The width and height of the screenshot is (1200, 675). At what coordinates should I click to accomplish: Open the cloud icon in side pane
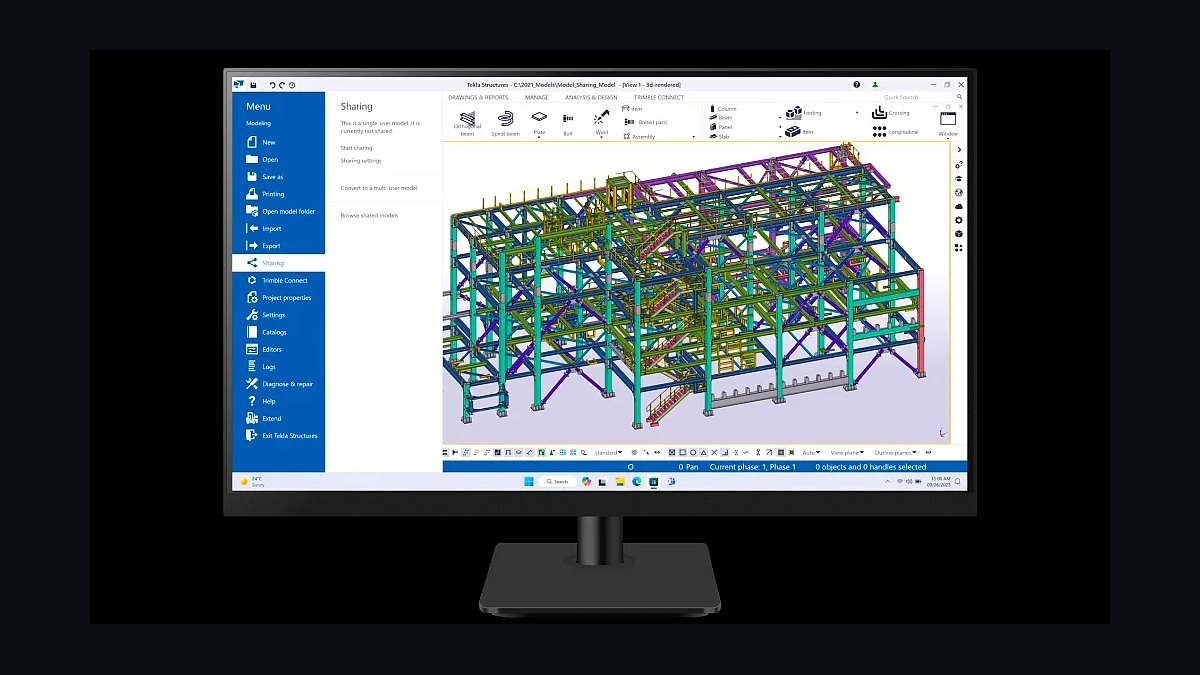(959, 206)
